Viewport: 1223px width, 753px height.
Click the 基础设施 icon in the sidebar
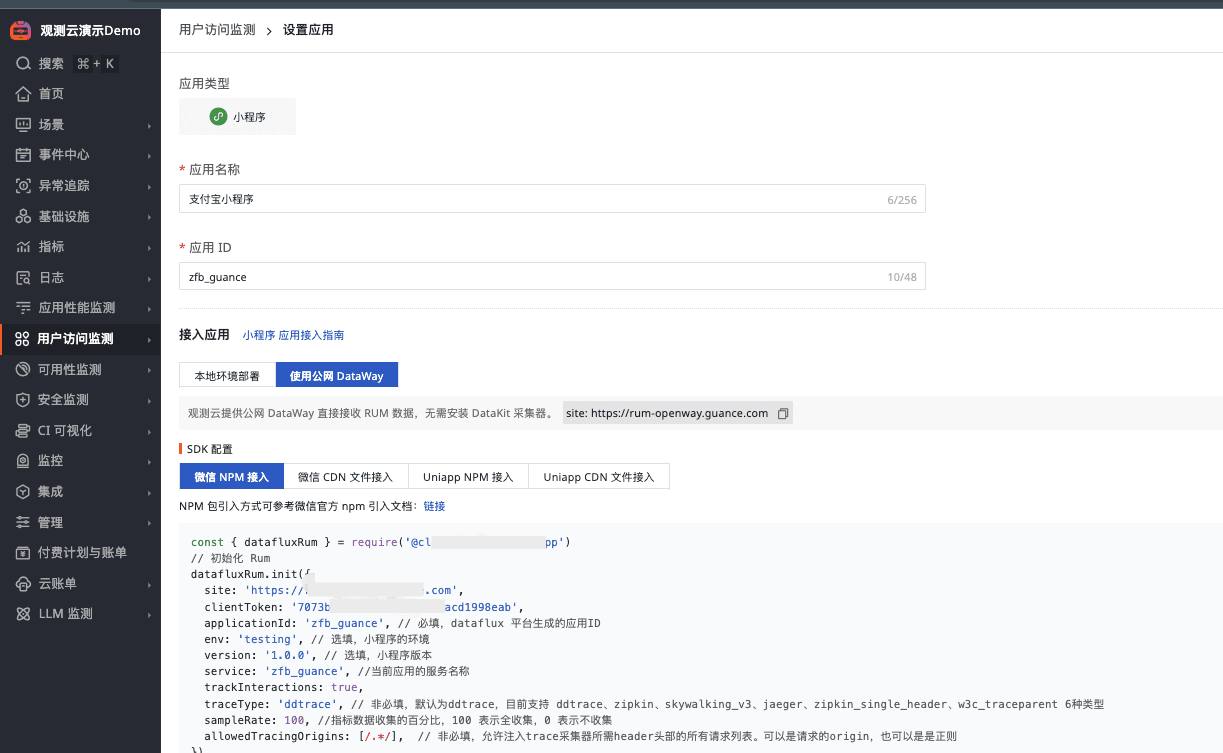(23, 217)
